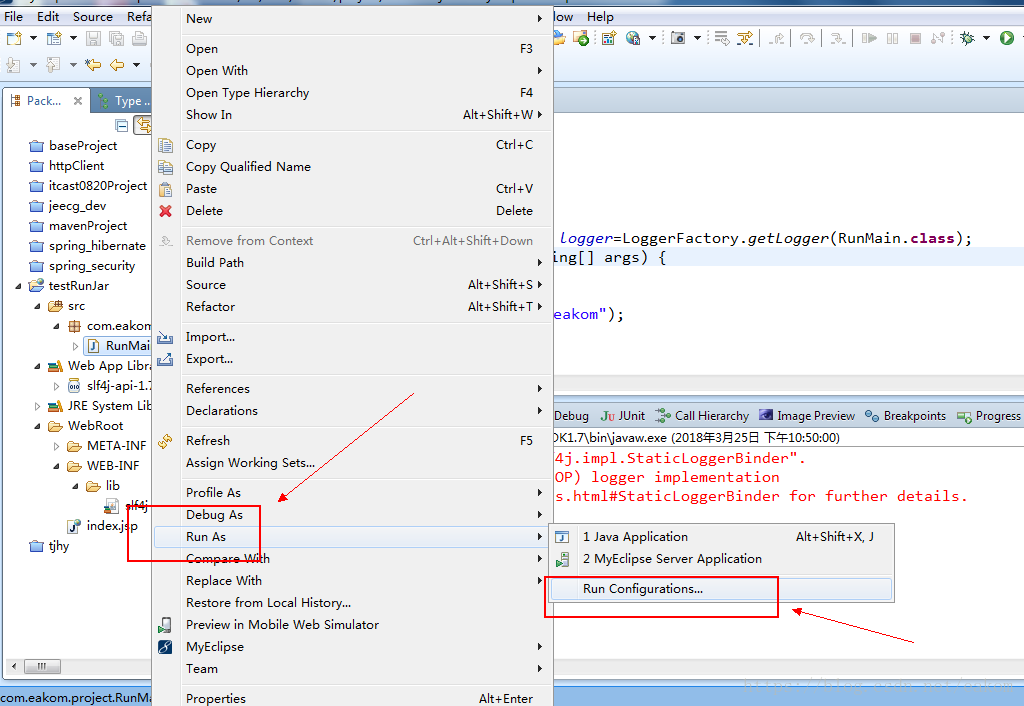Open the Help menu
Viewport: 1024px width, 706px height.
pos(600,16)
